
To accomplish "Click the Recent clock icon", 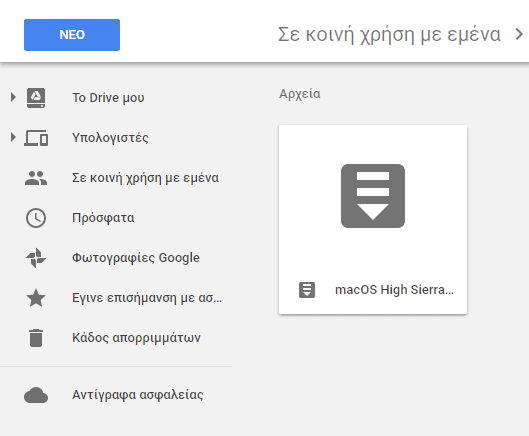I will (x=36, y=218).
